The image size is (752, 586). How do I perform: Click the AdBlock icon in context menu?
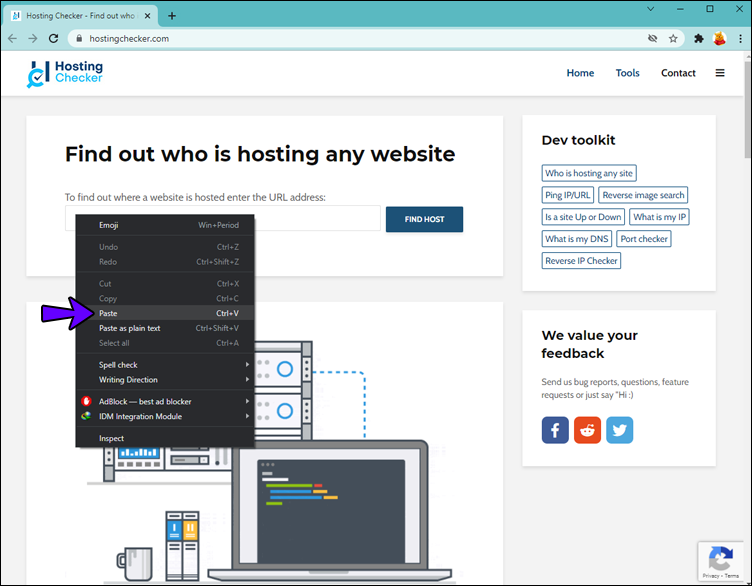[86, 401]
